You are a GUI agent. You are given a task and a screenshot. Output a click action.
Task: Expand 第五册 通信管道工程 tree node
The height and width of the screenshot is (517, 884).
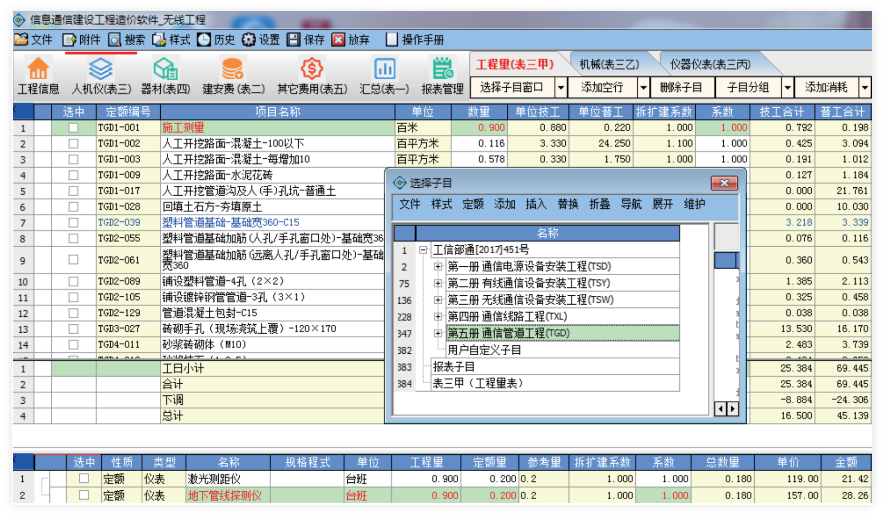point(438,333)
